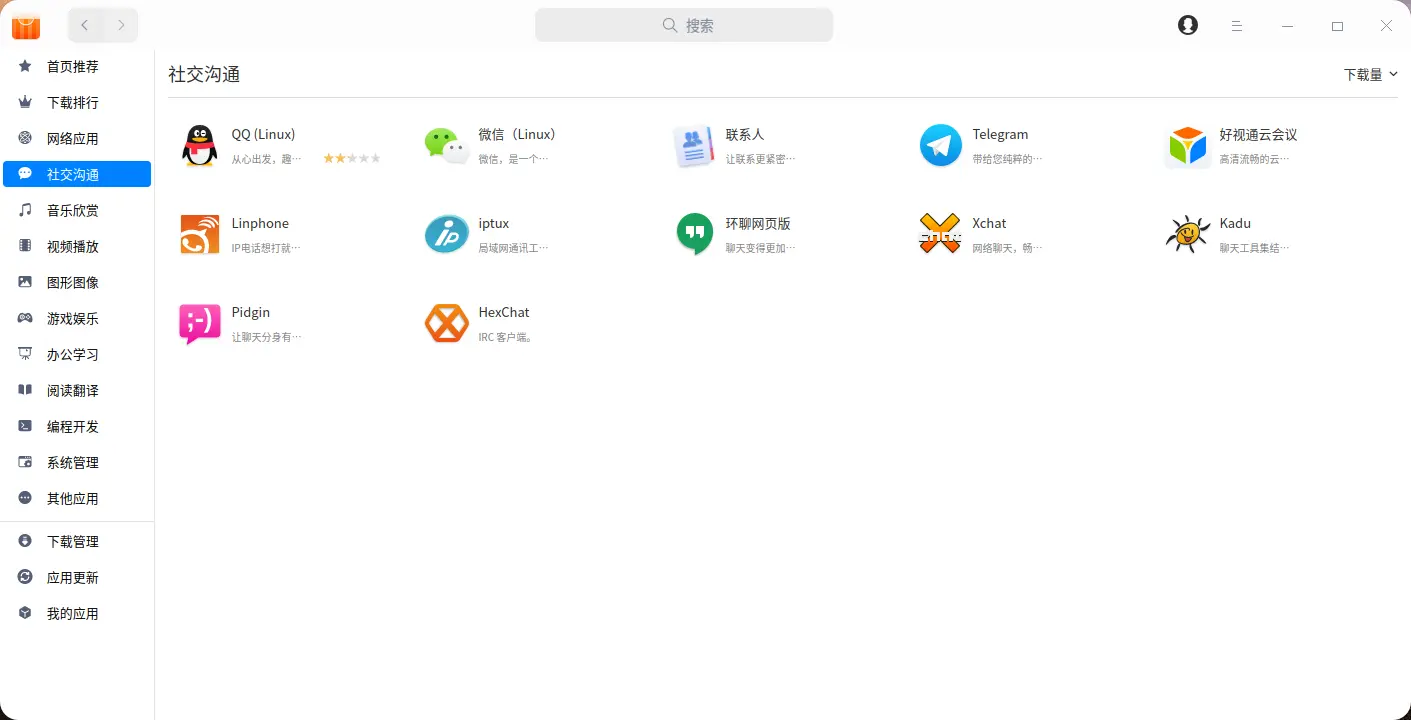Click the app store logo icon

26,26
